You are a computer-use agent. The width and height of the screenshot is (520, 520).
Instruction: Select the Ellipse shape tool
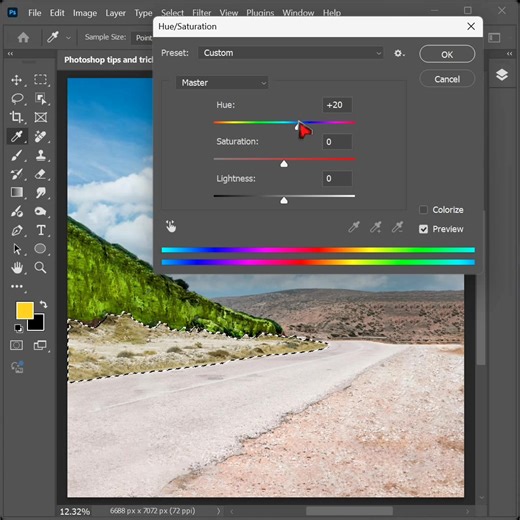(40, 249)
